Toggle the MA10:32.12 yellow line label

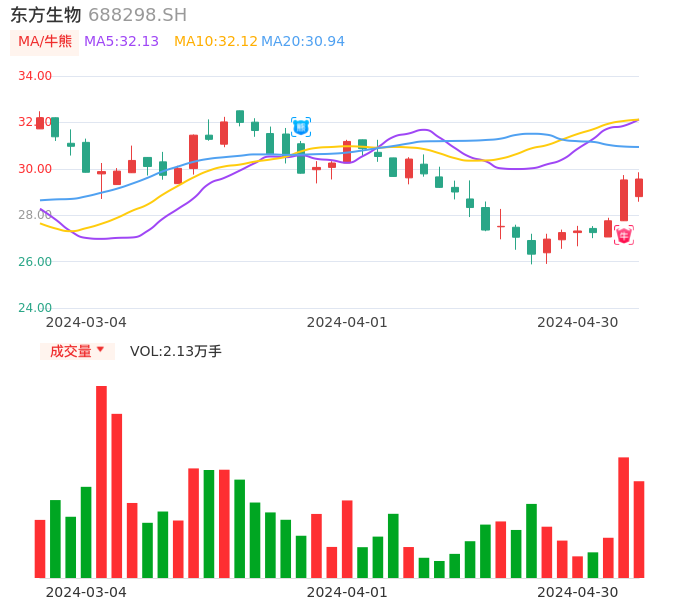215,42
